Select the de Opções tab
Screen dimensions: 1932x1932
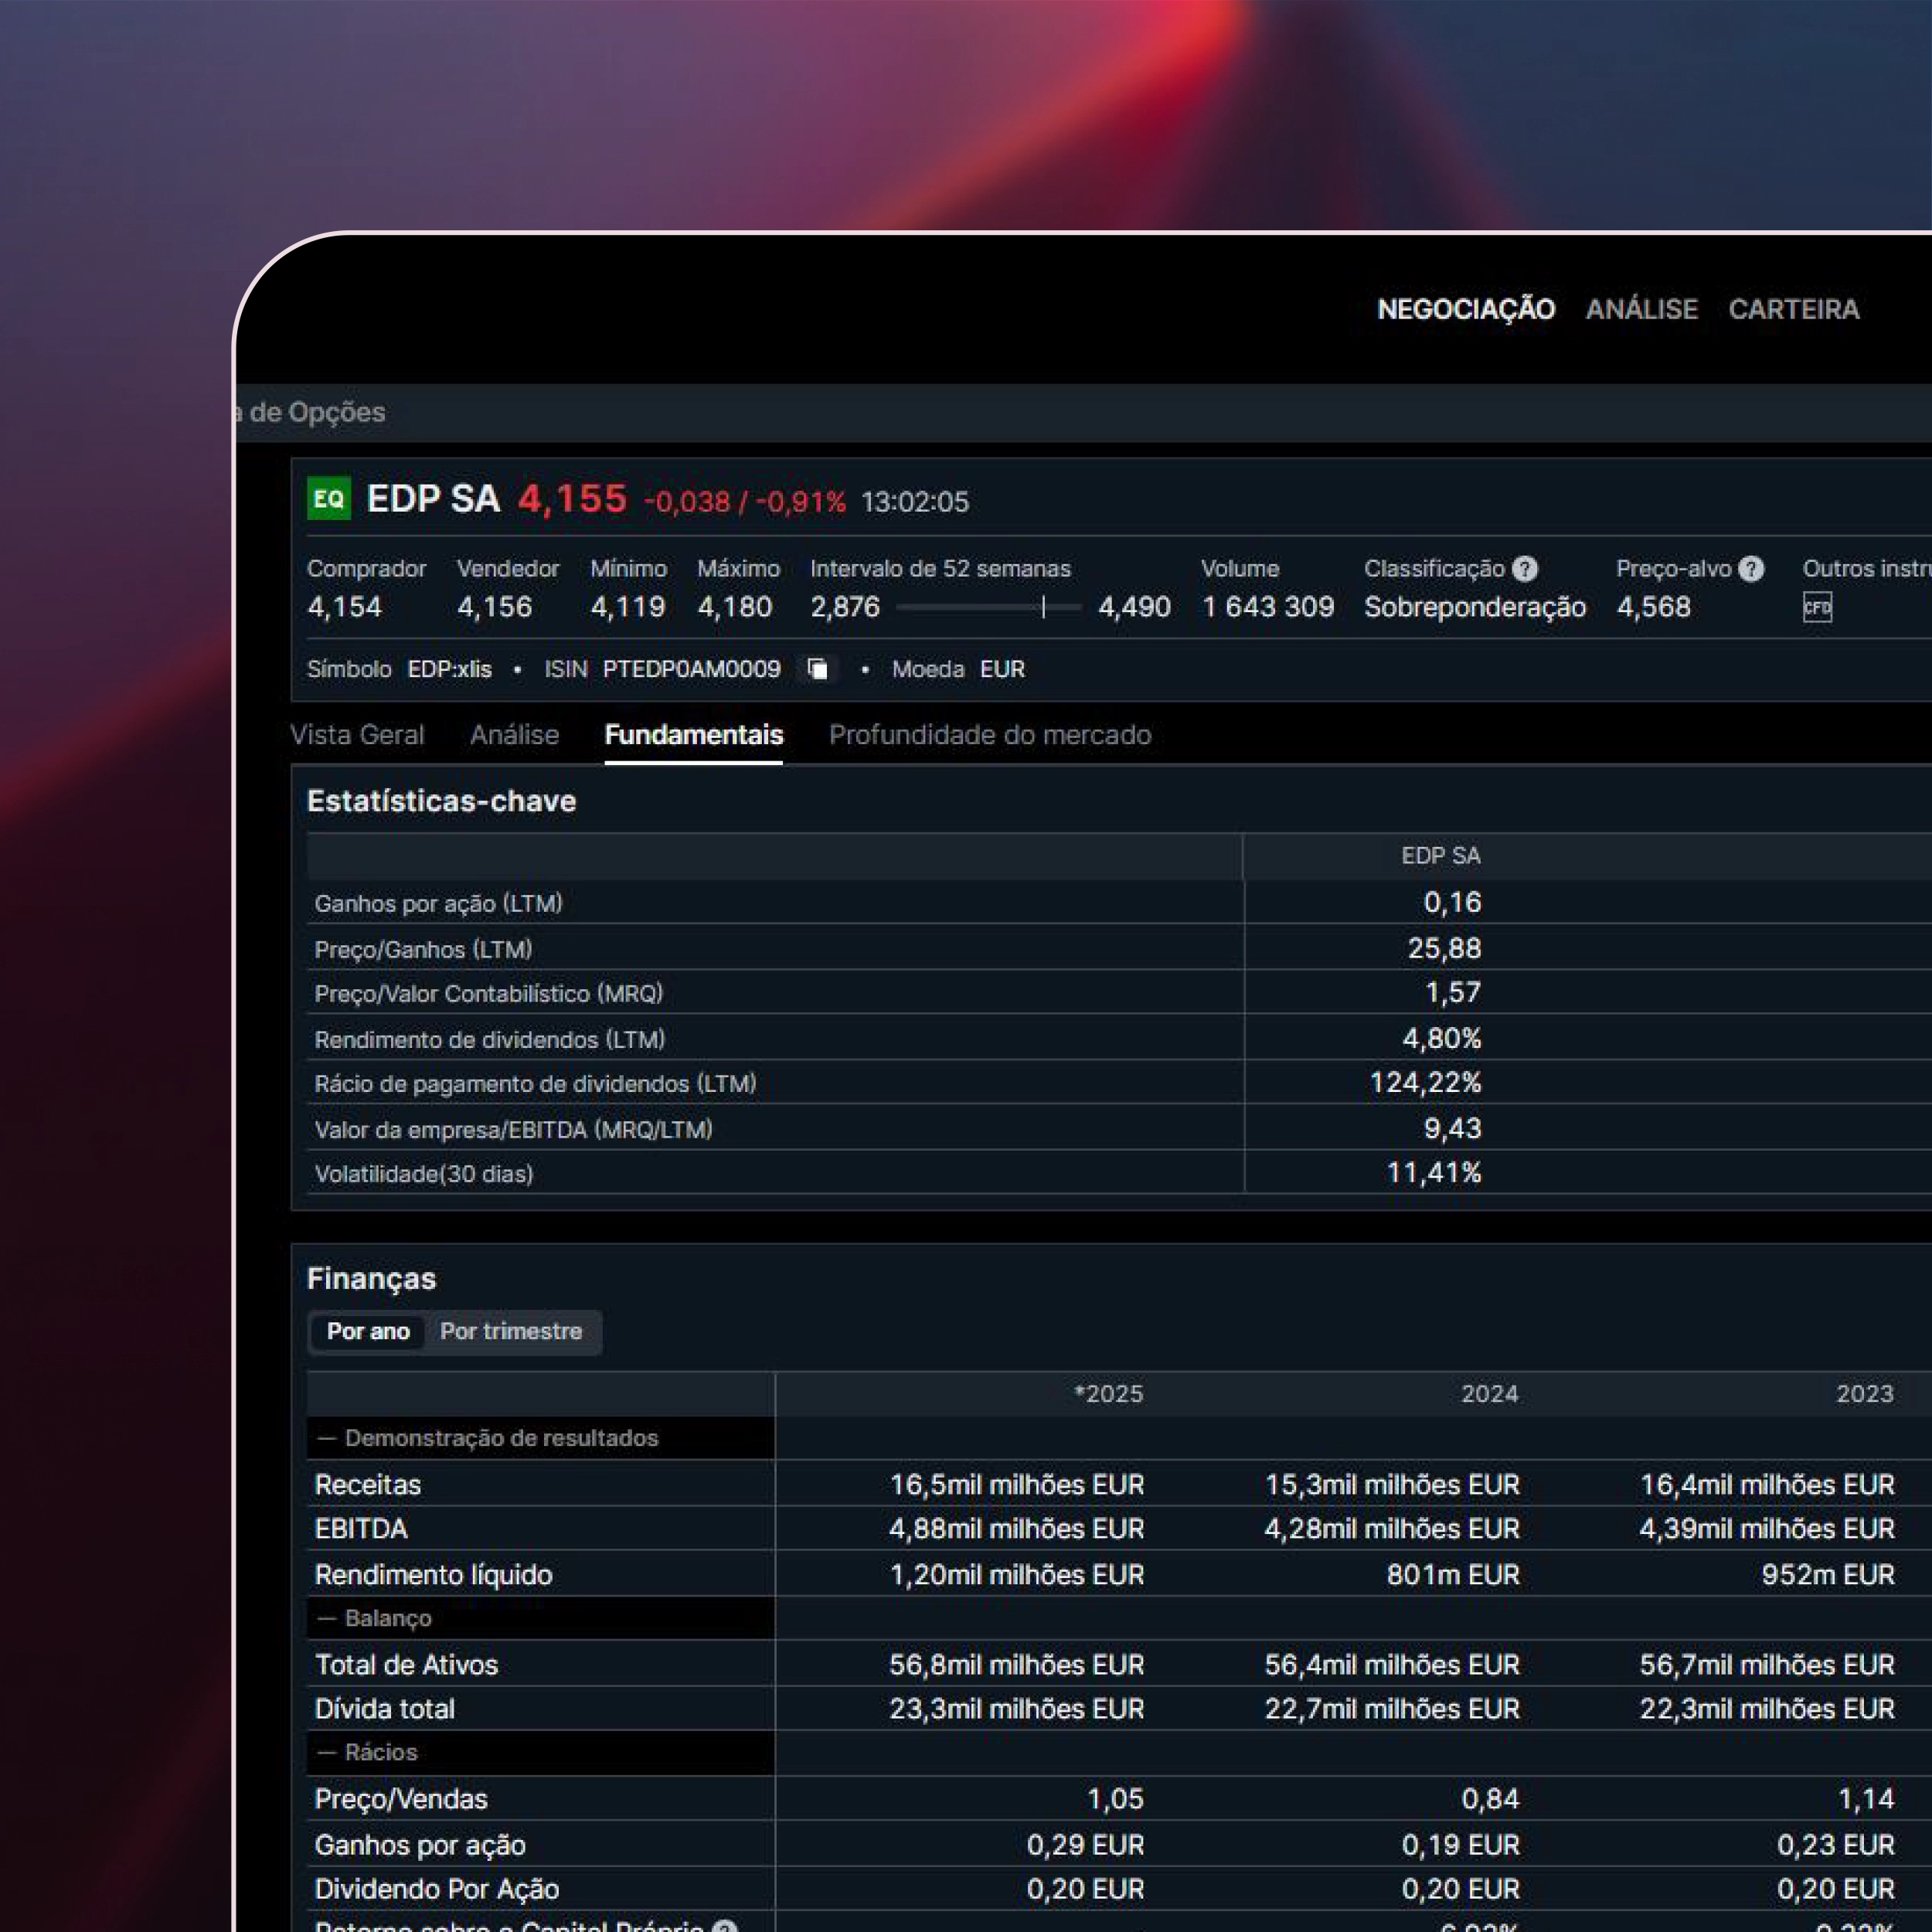click(x=311, y=412)
